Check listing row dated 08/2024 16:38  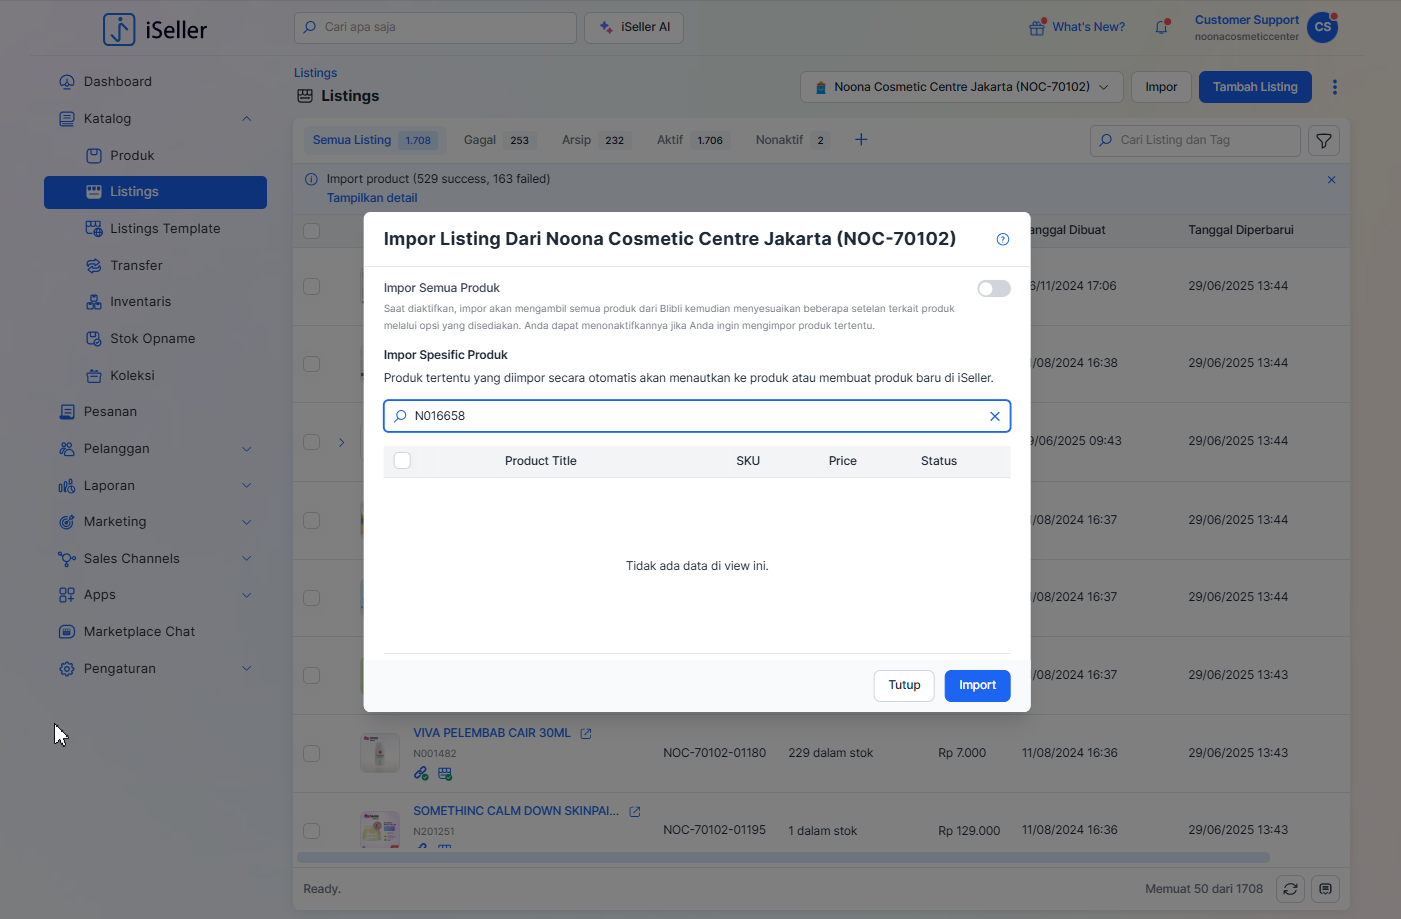[312, 364]
